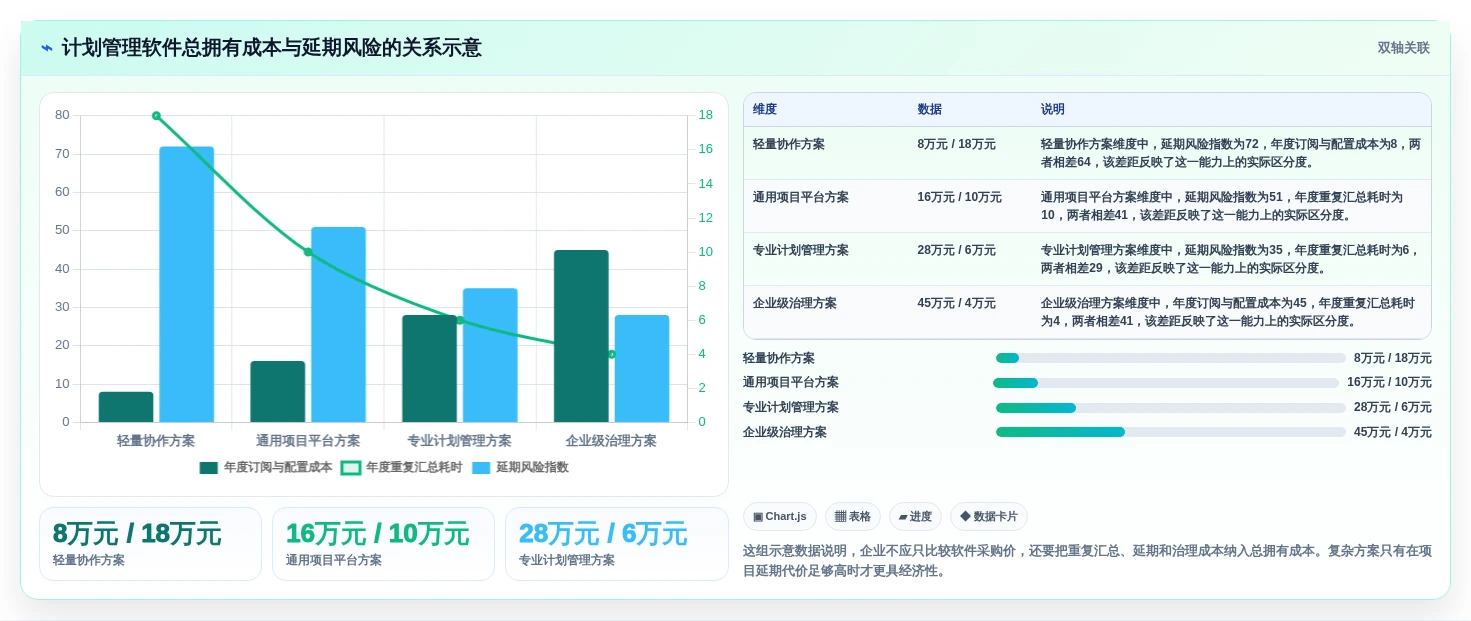Click the 企业级治理方案 x-axis label
The width and height of the screenshot is (1471, 621).
611,441
